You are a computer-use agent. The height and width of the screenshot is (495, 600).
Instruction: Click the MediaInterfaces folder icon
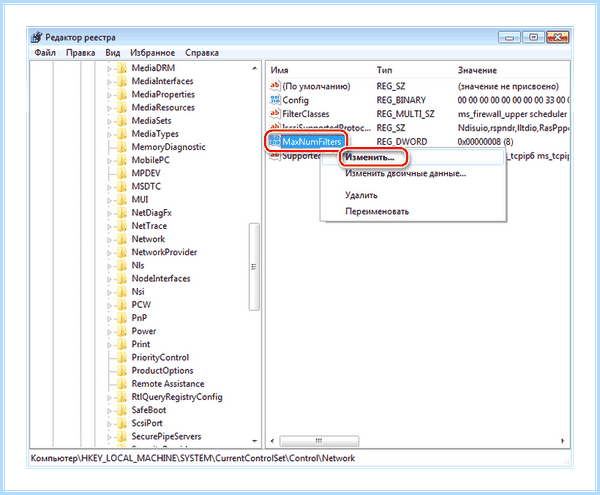122,81
